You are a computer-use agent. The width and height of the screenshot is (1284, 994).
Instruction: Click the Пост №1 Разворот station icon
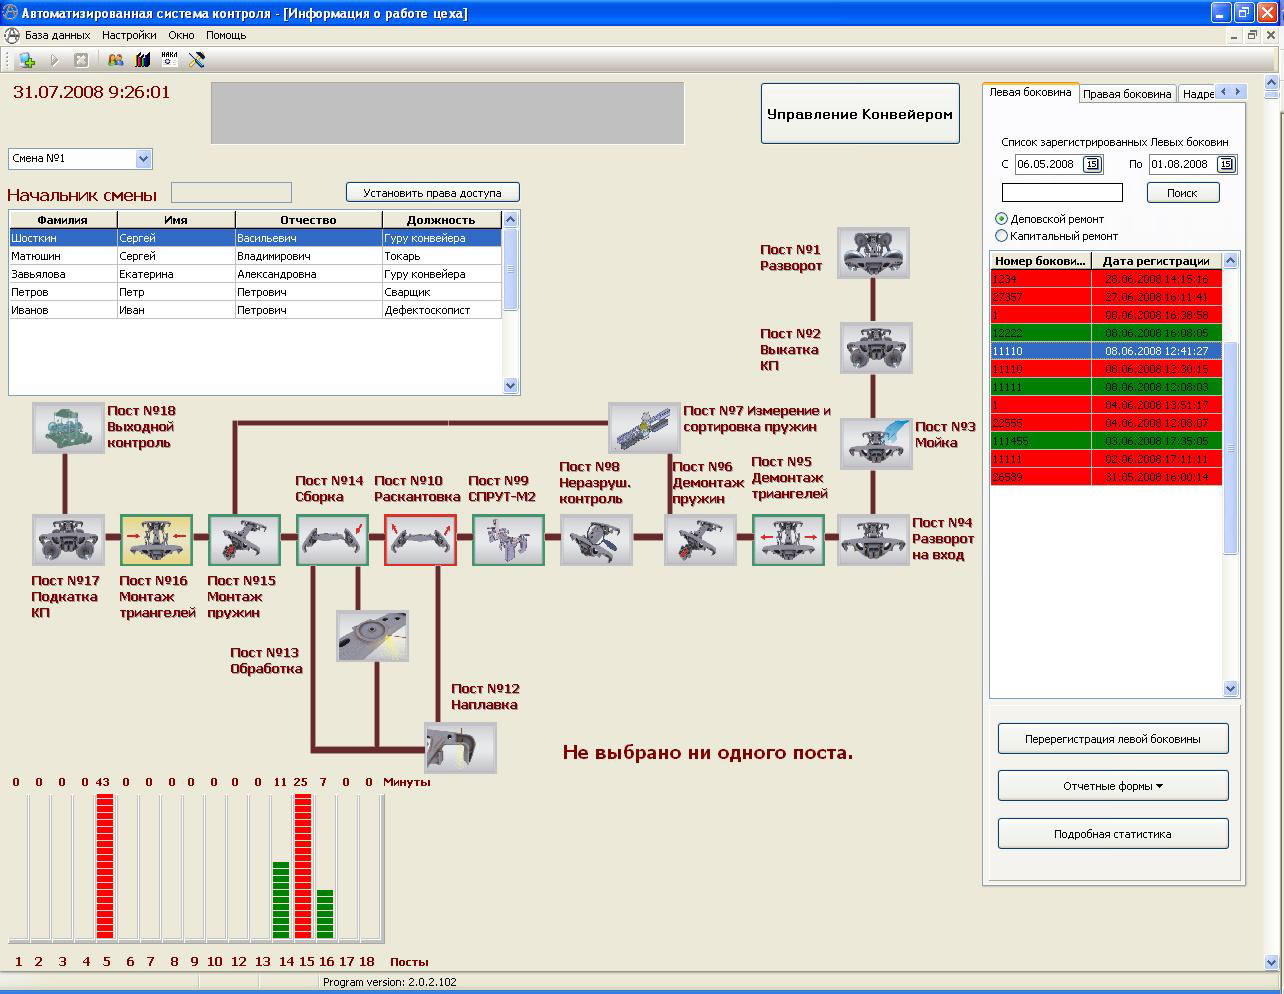click(x=873, y=252)
